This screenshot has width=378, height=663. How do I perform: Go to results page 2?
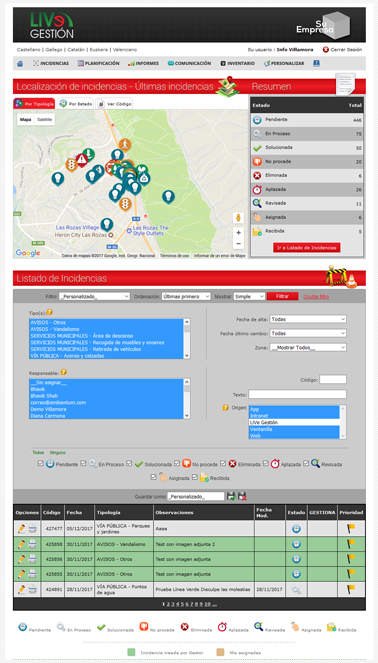pos(168,604)
